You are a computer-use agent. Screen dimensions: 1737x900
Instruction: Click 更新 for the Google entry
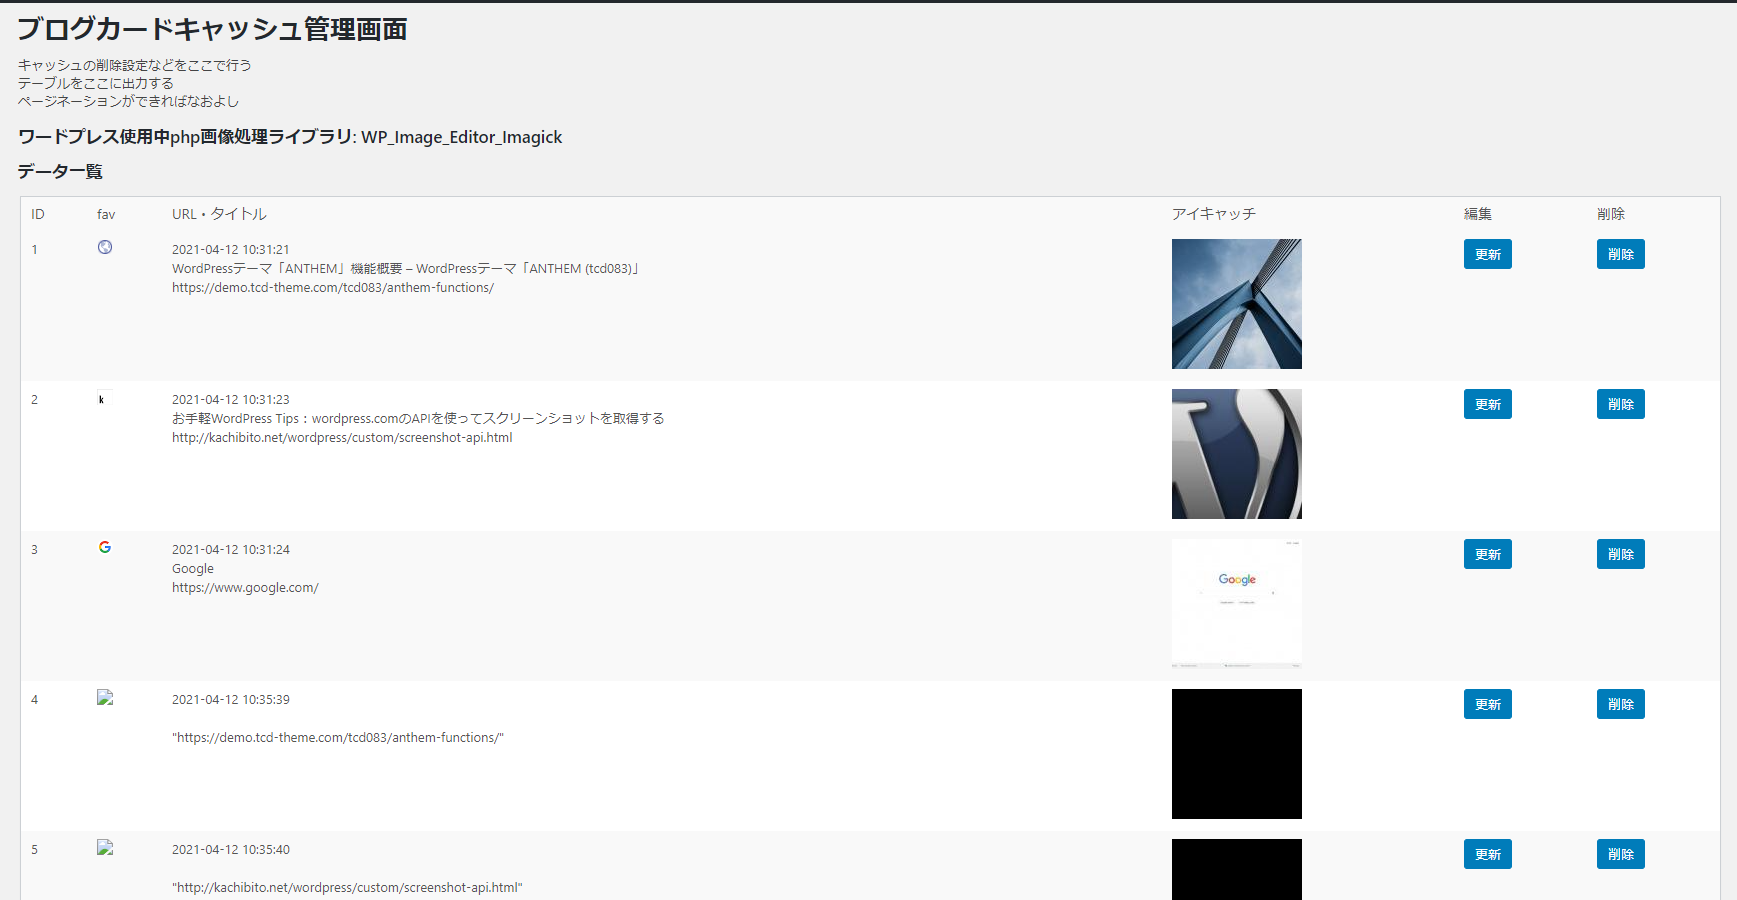(x=1487, y=554)
